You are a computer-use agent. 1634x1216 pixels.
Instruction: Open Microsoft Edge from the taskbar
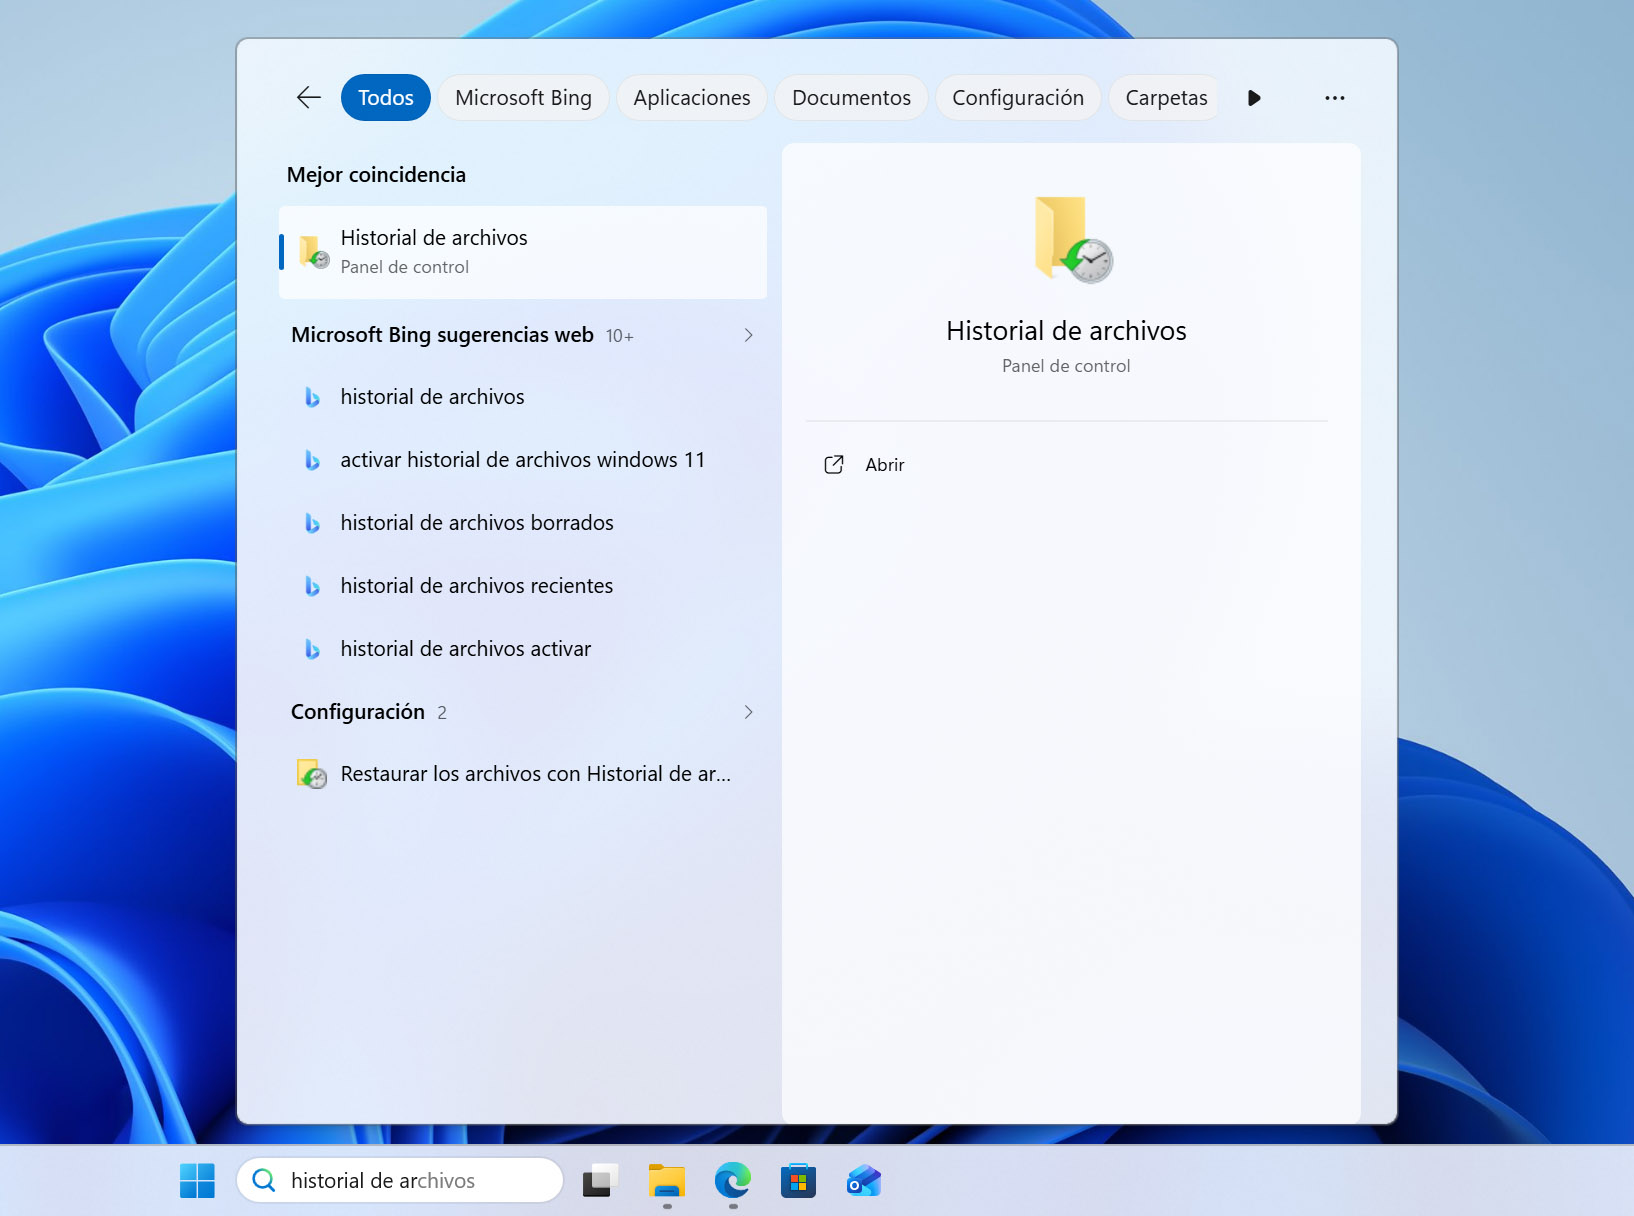pyautogui.click(x=733, y=1181)
